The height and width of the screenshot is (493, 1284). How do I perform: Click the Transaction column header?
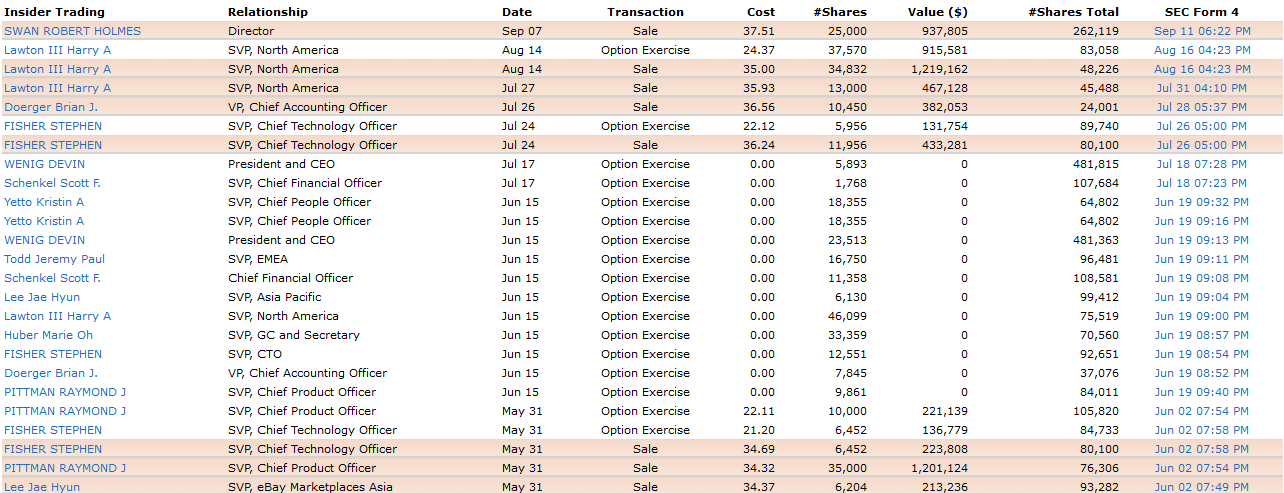pyautogui.click(x=645, y=12)
